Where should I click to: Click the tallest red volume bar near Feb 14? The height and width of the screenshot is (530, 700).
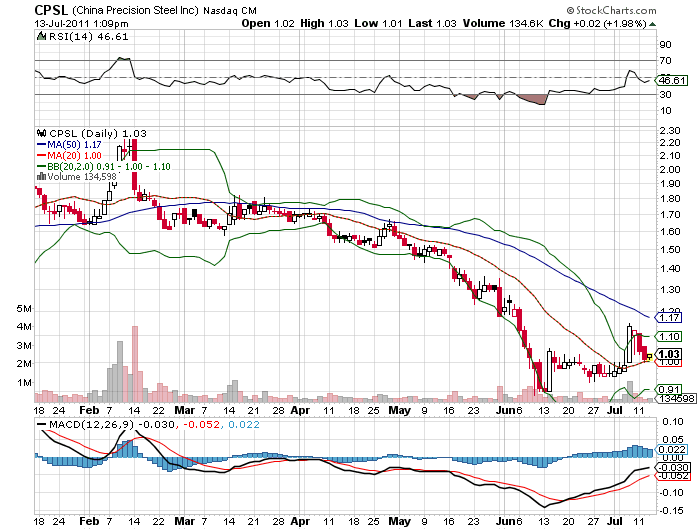(135, 364)
